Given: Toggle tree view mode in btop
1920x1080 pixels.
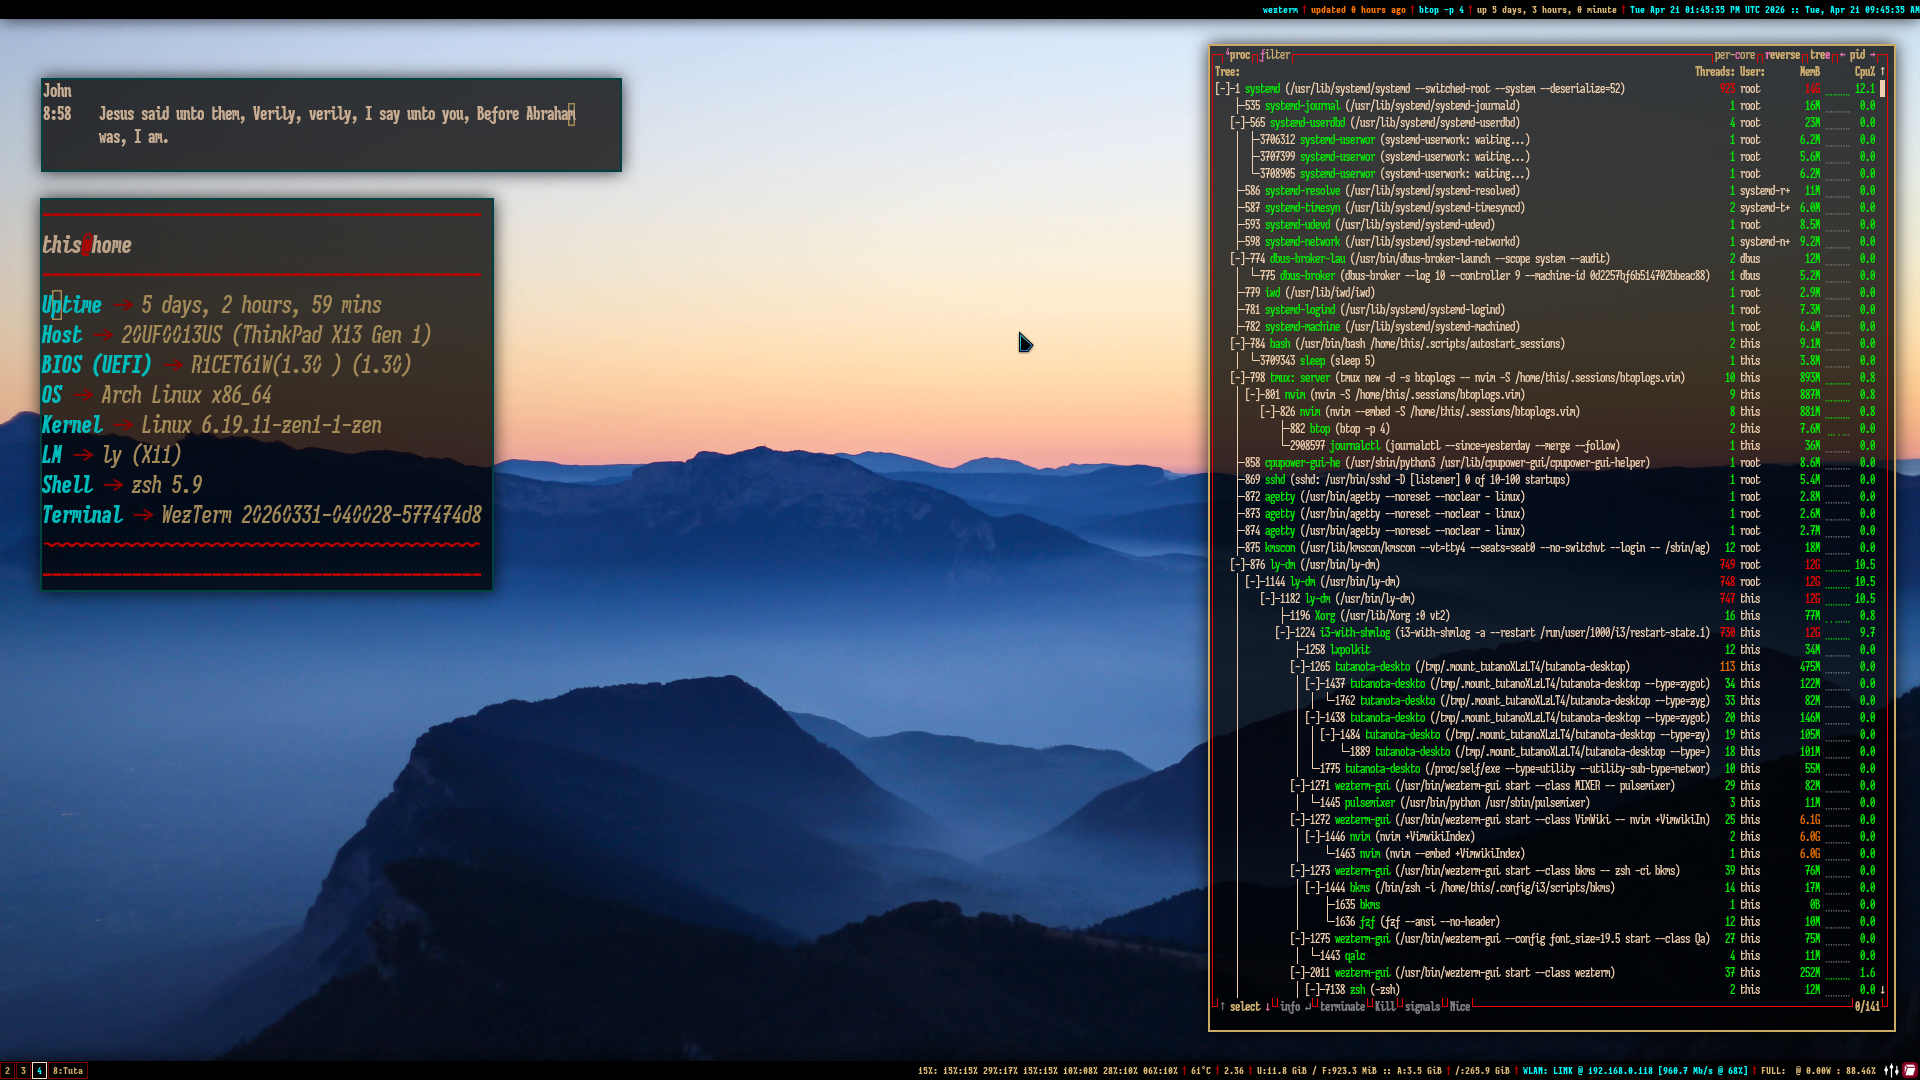Looking at the screenshot, I should coord(1820,55).
